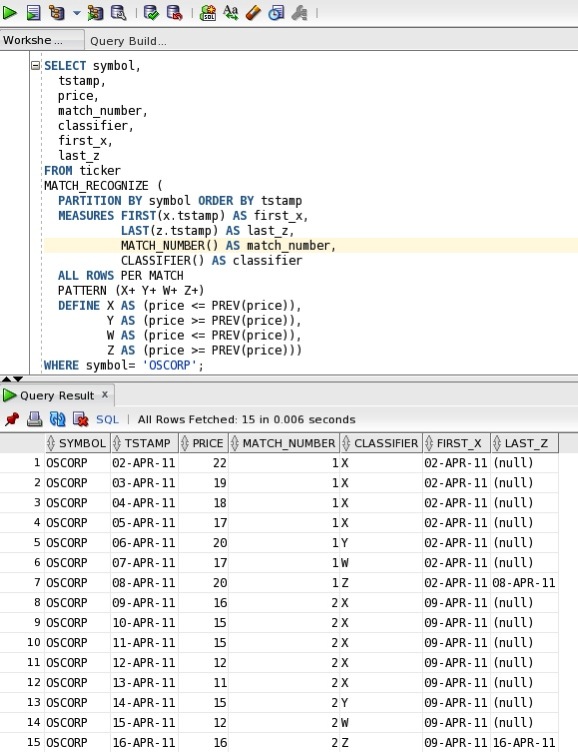Click the Explain Plan icon
The width and height of the screenshot is (578, 752).
(57, 12)
